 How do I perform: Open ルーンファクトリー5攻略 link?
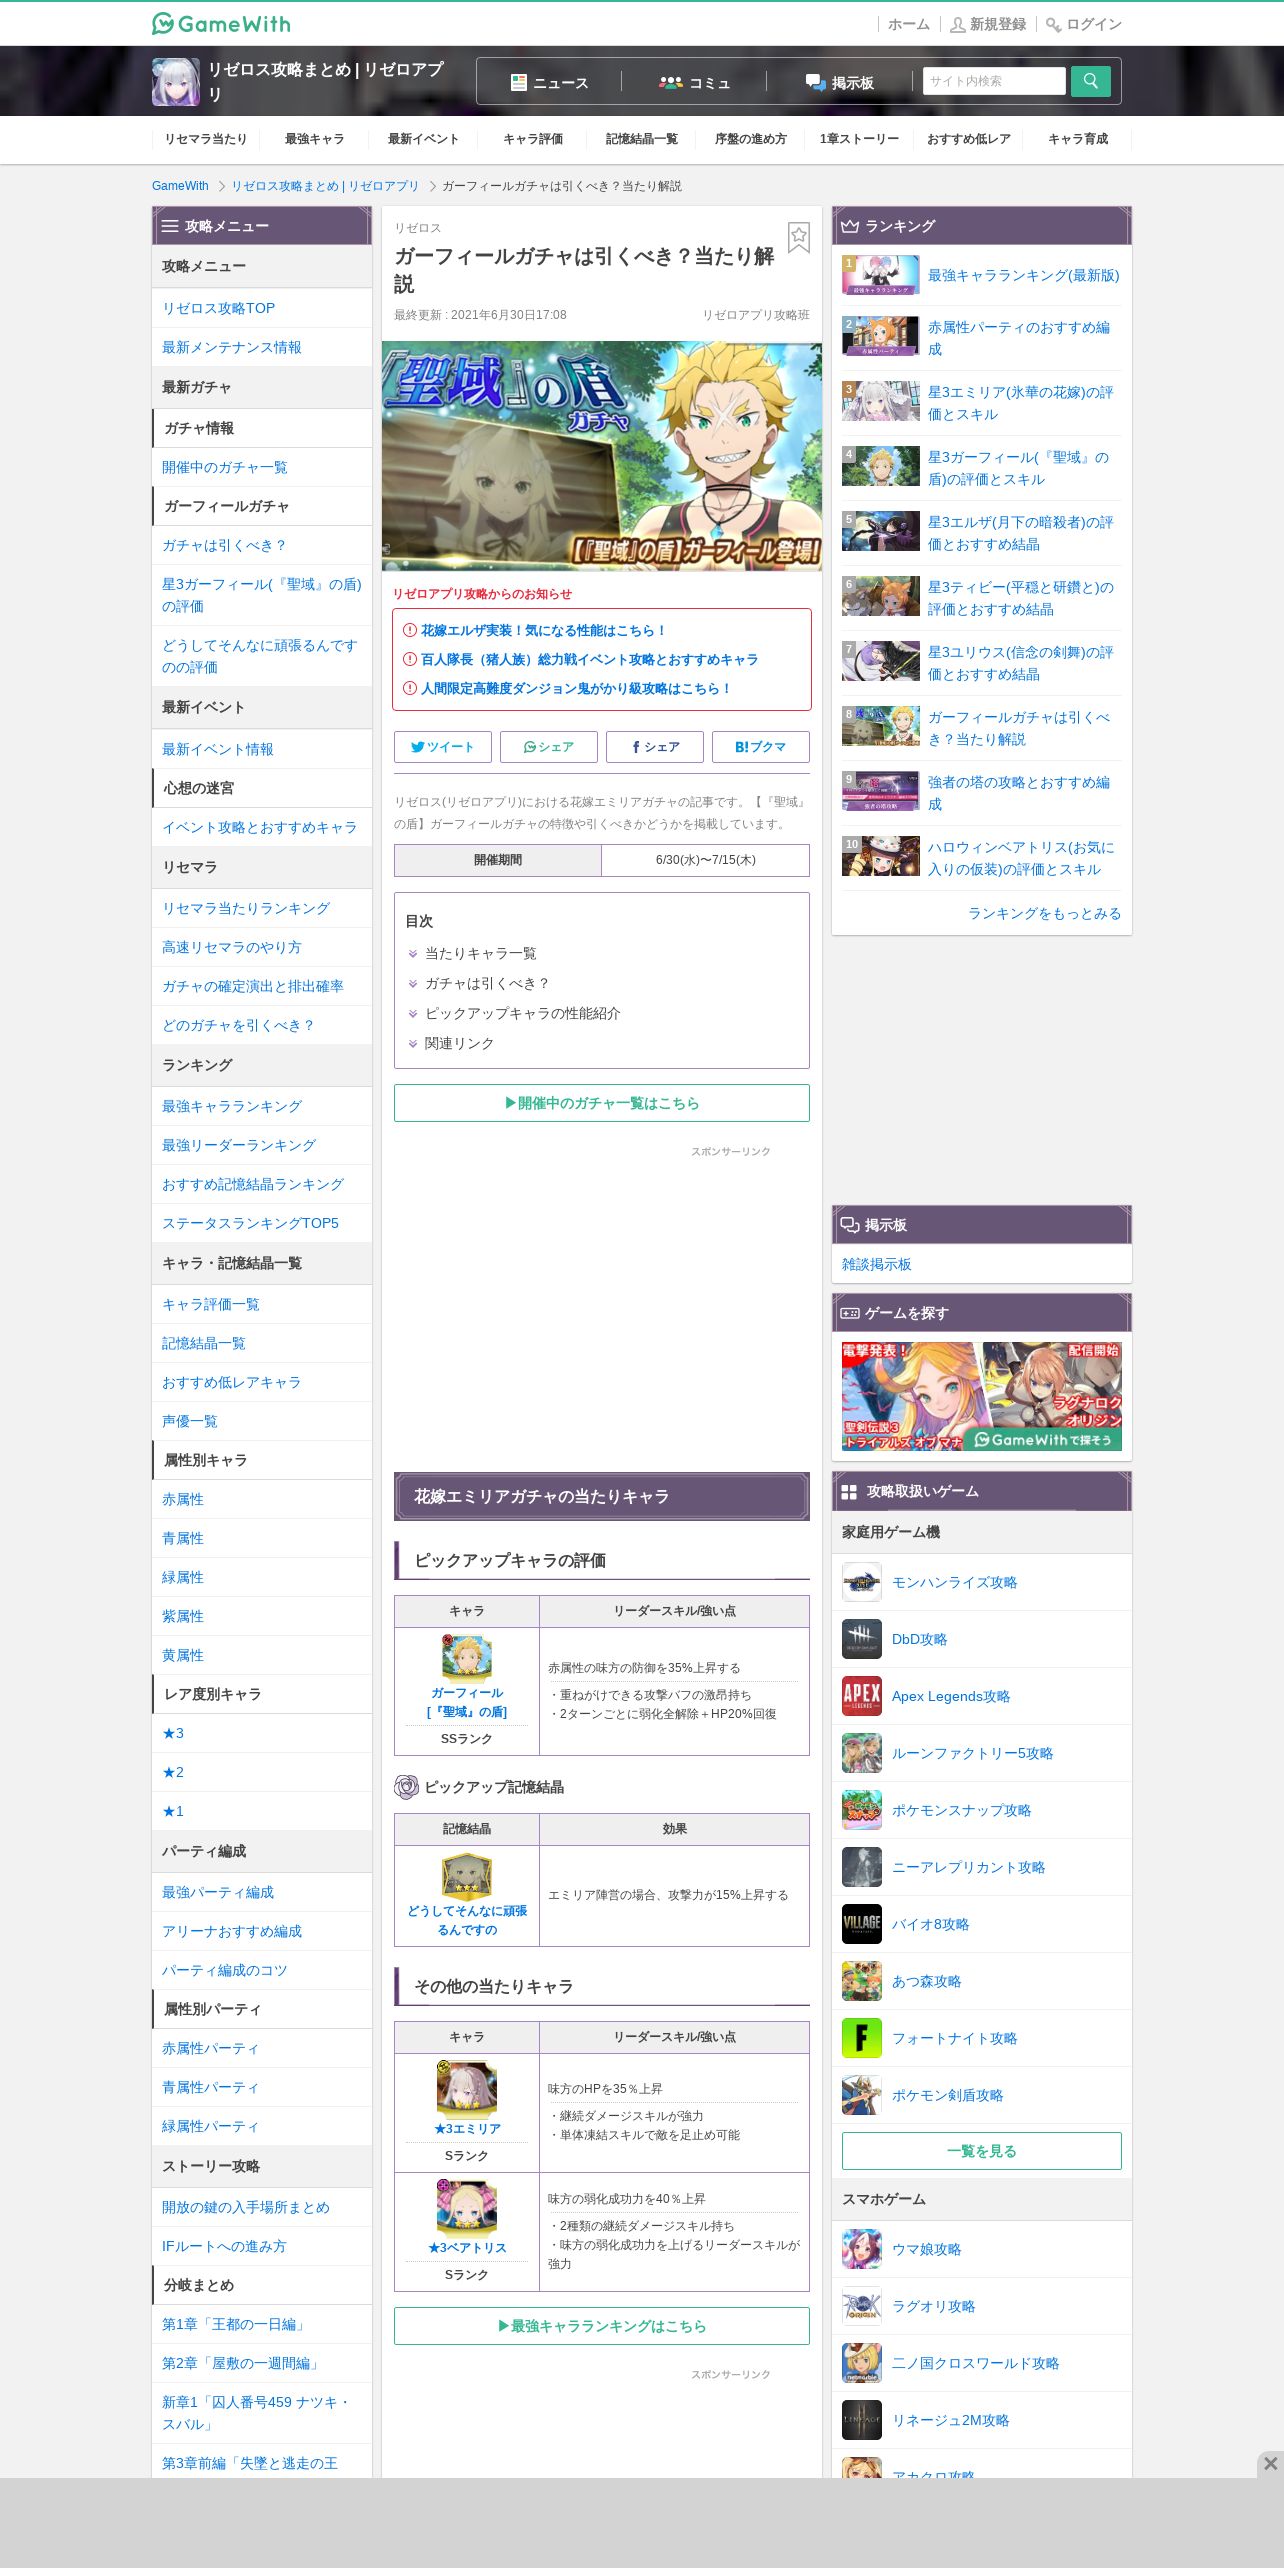tap(973, 1753)
